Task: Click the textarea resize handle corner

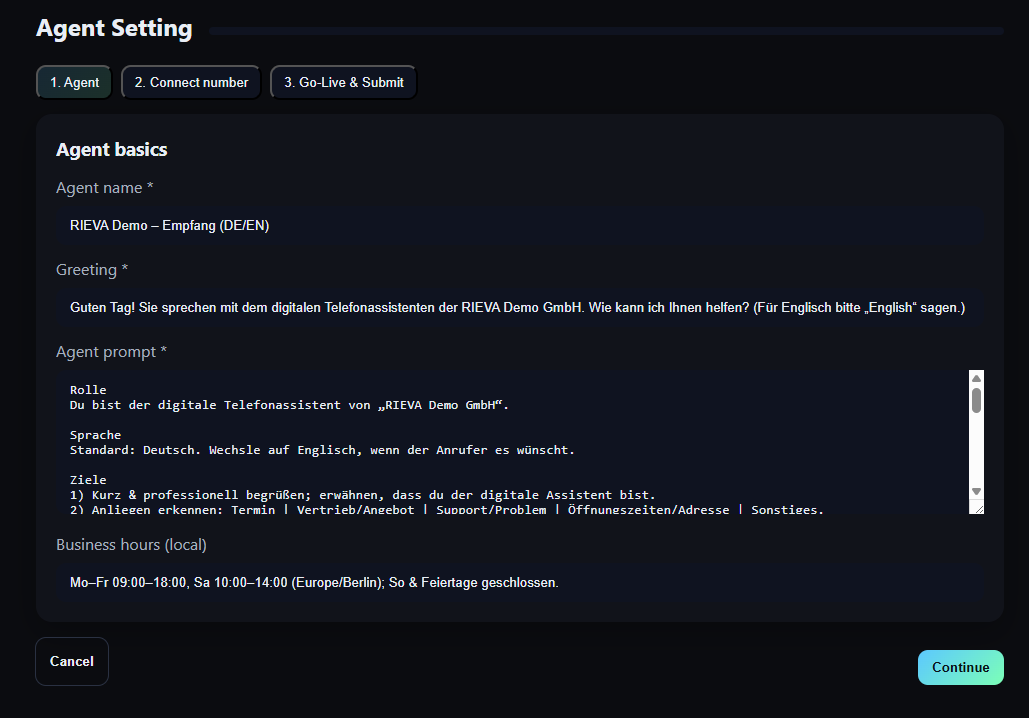Action: (977, 507)
